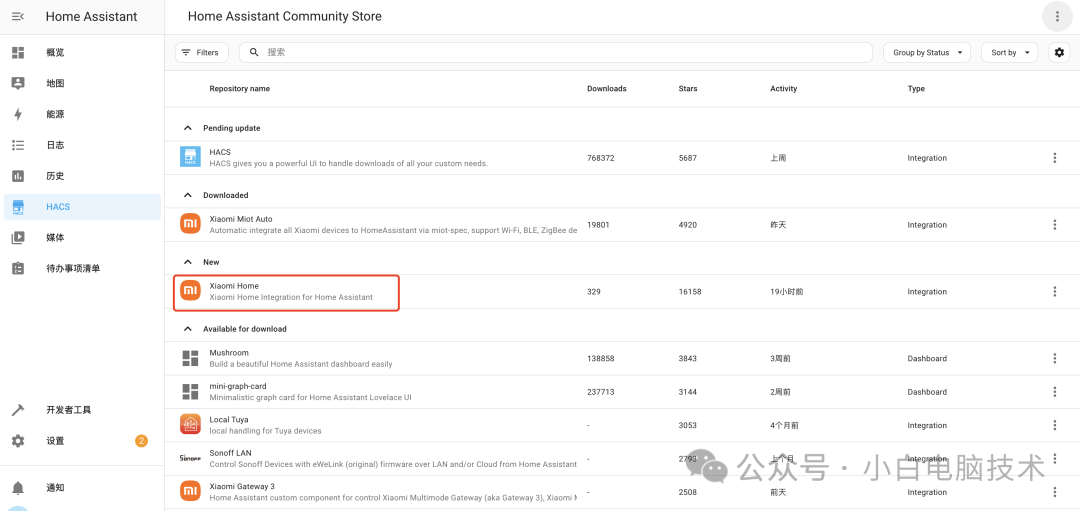This screenshot has width=1080, height=511.
Task: Open the mini-graph-card repository
Action: pos(622,392)
